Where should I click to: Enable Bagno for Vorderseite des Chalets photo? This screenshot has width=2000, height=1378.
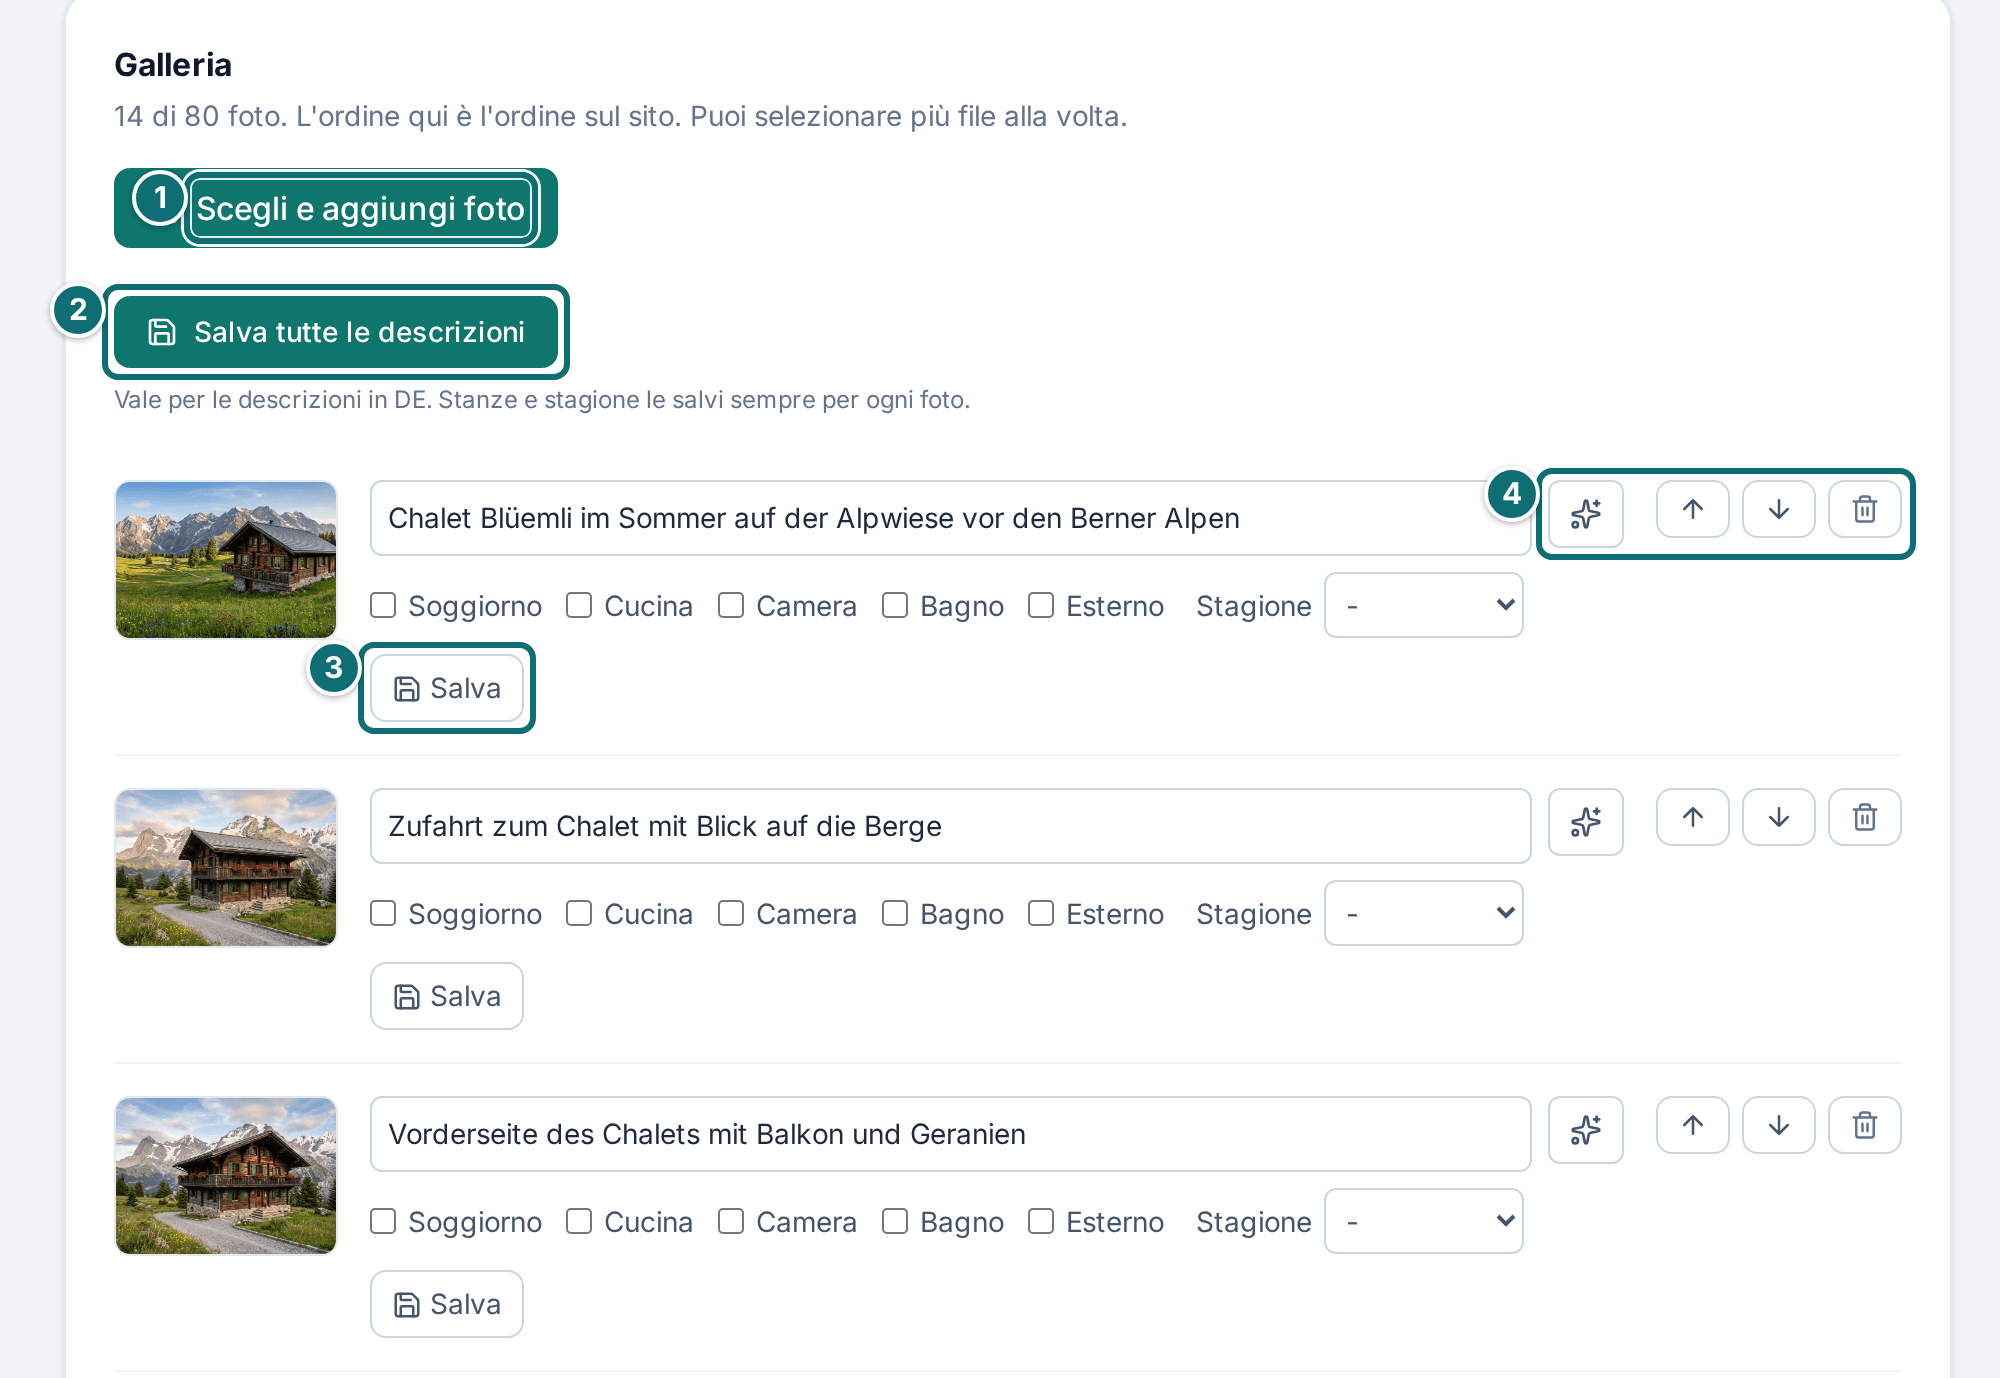tap(895, 1221)
